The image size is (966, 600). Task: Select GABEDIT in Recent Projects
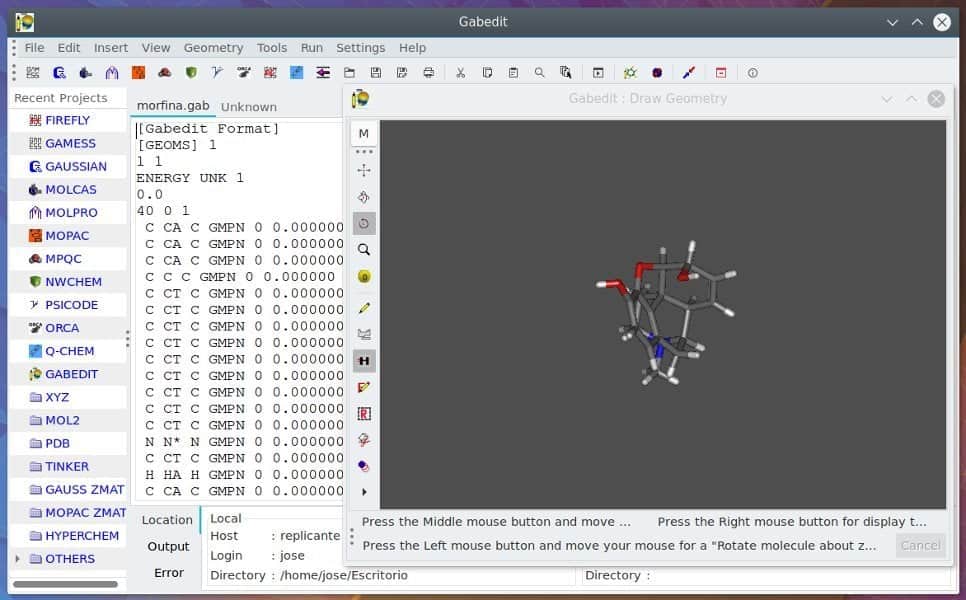[x=68, y=374]
